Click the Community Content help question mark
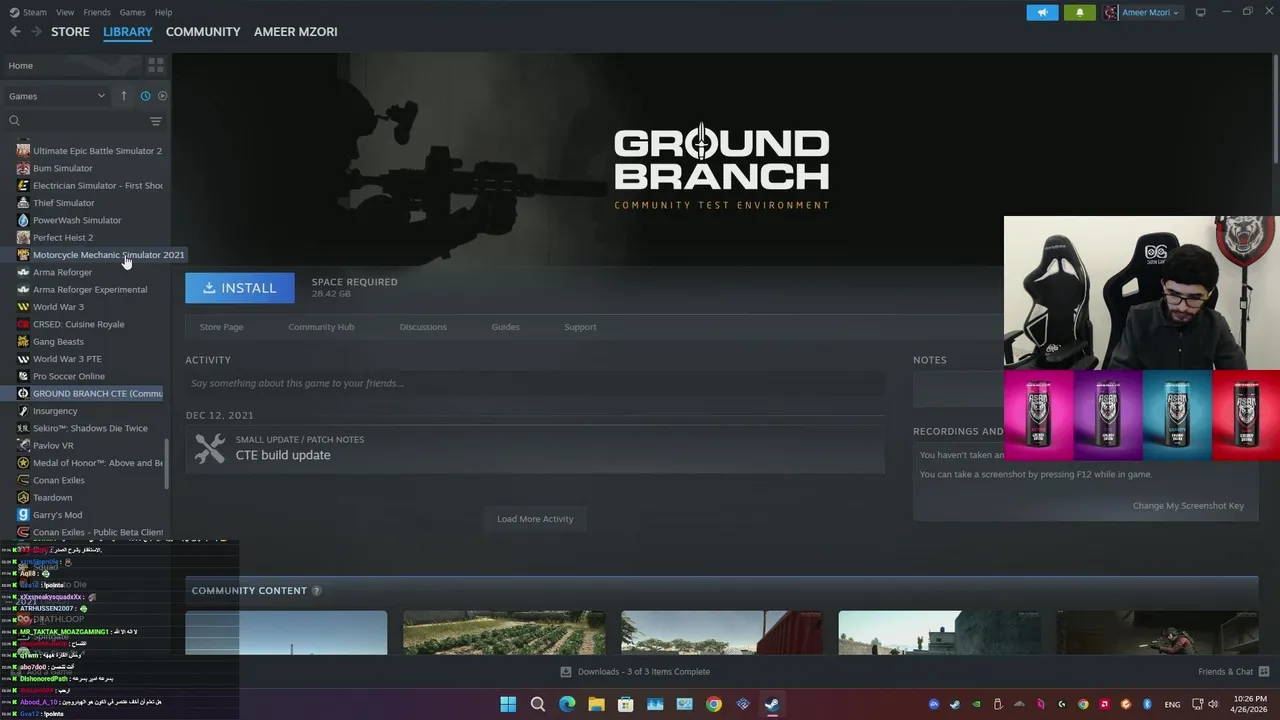This screenshot has width=1280, height=720. (317, 591)
